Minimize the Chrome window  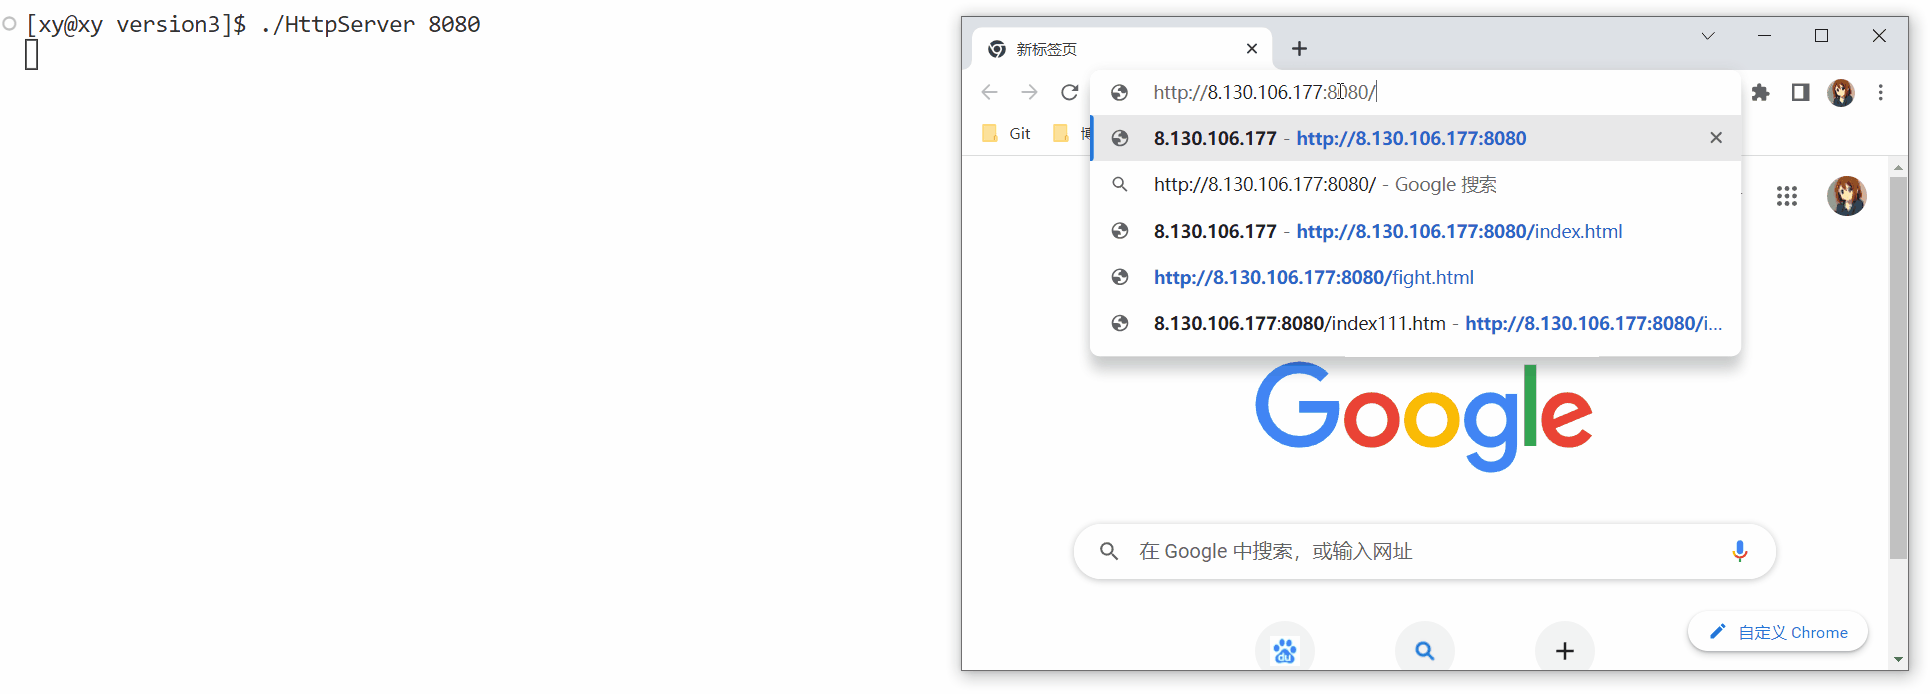[x=1765, y=36]
